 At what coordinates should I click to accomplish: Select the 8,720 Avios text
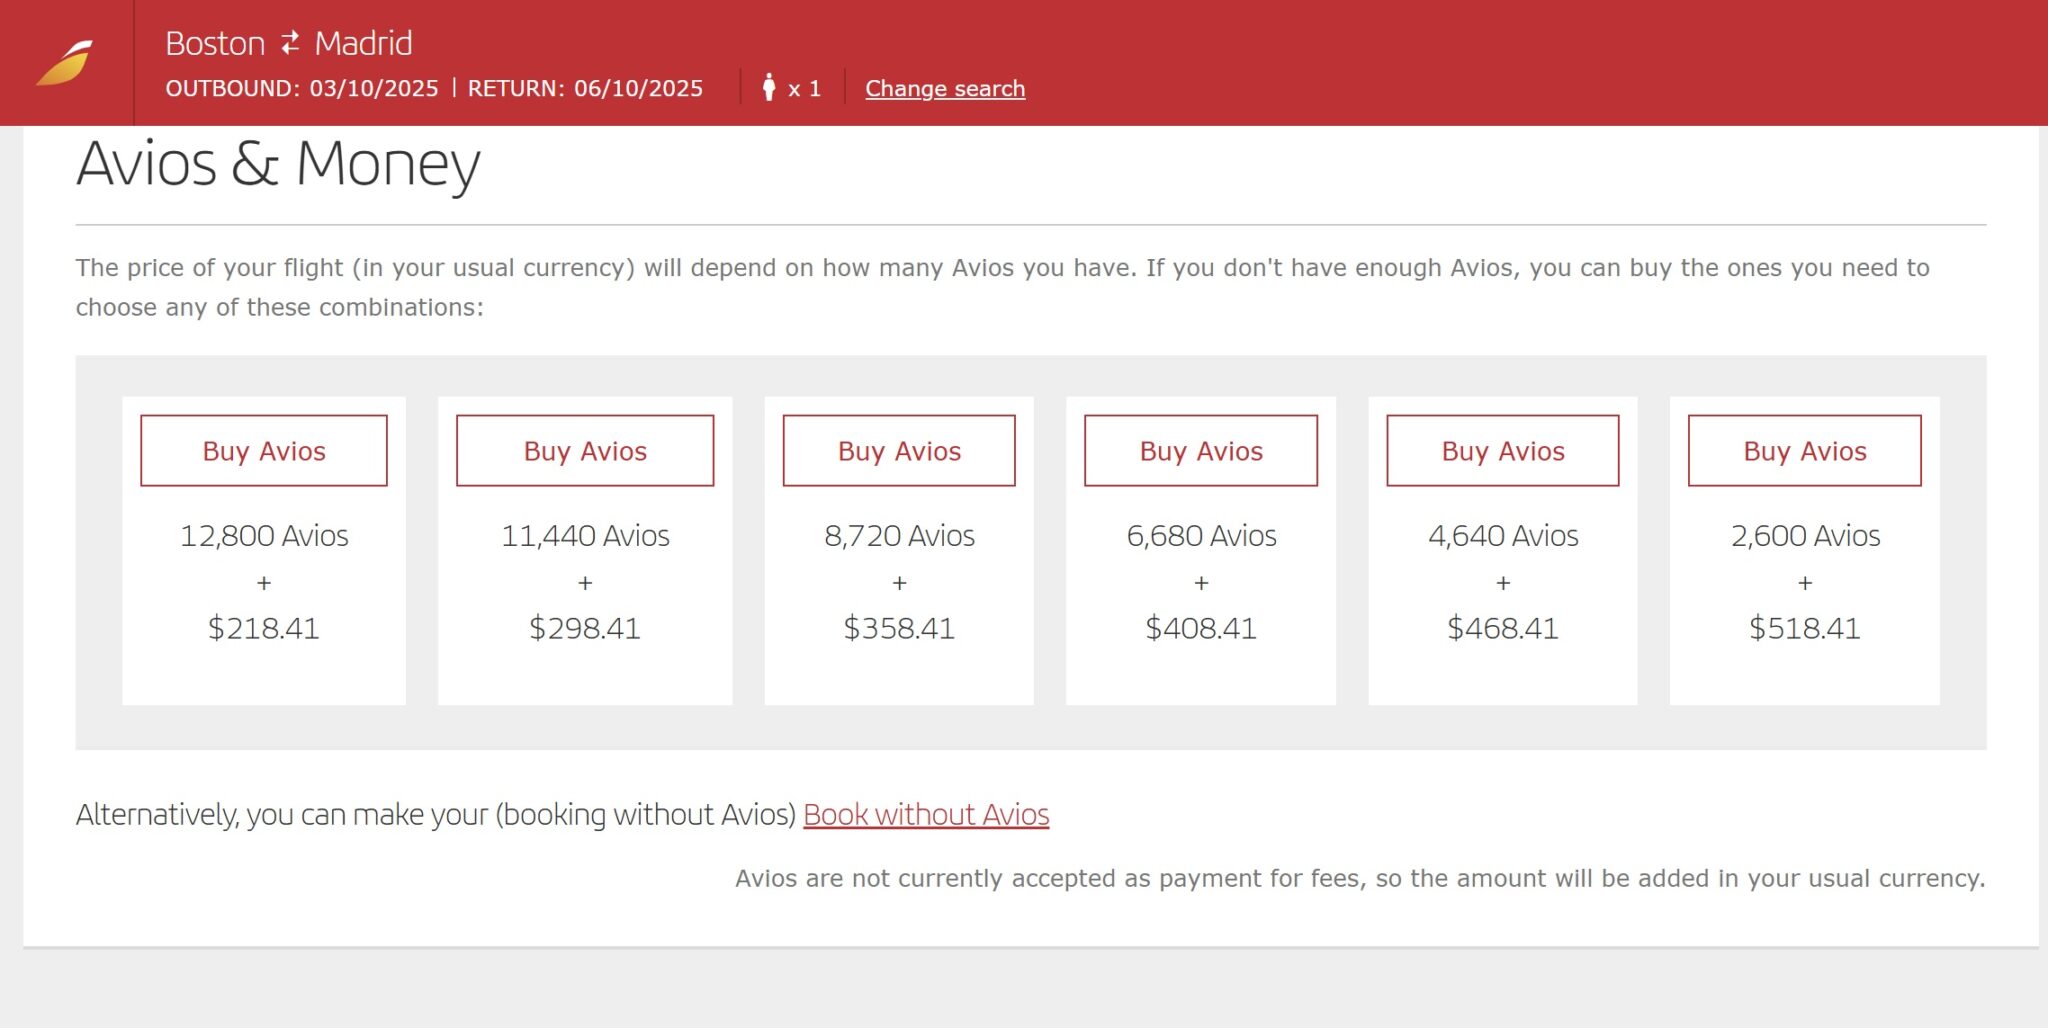[x=899, y=536]
